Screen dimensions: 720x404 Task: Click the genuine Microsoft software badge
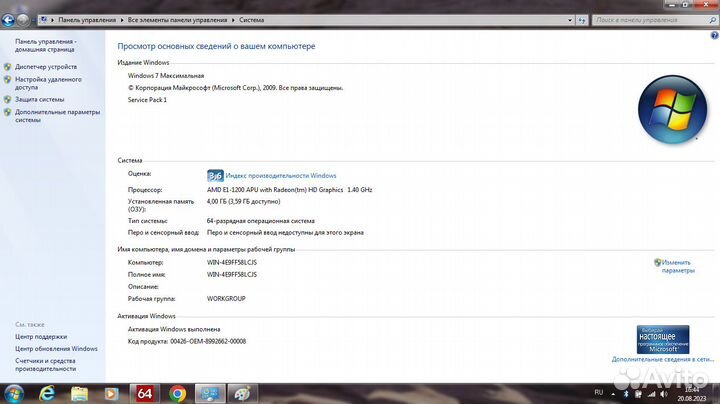(663, 339)
